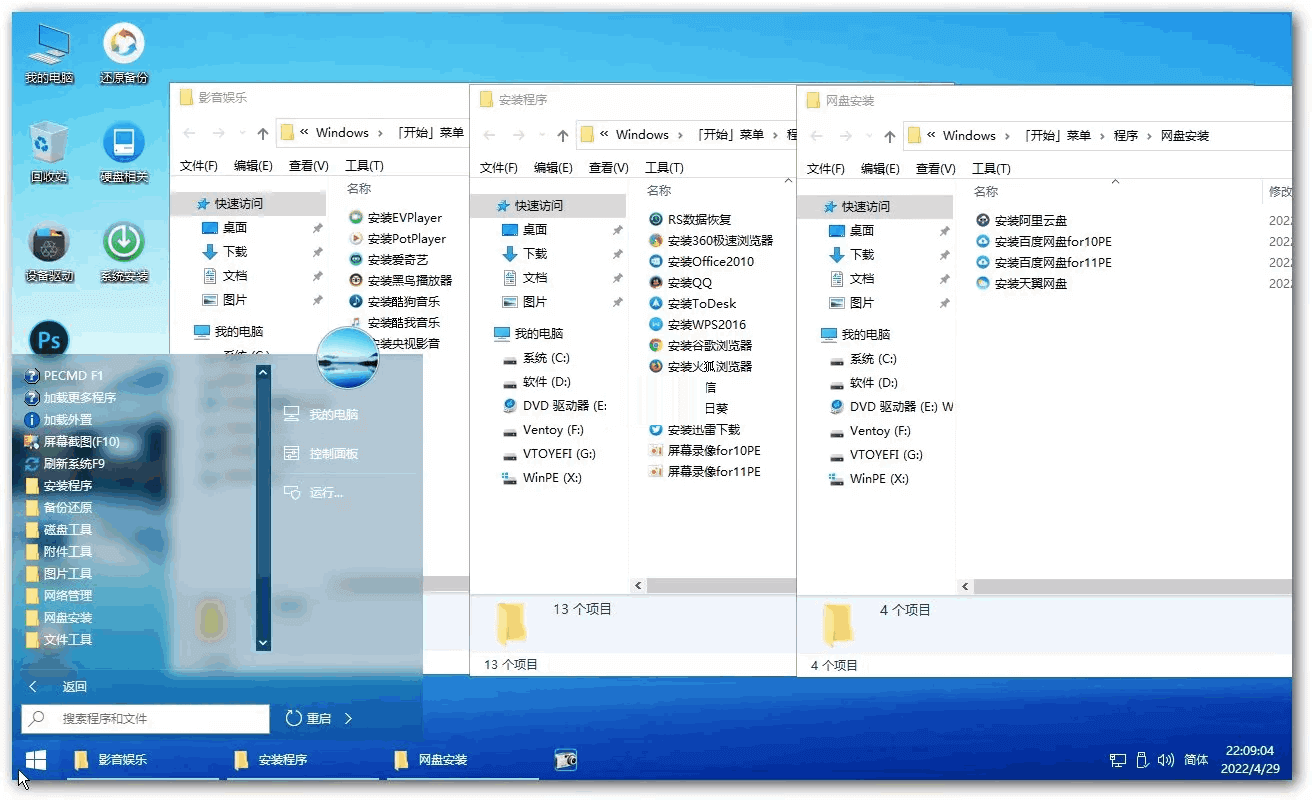Open 文件(F) menu in 网盘安装 window
The image size is (1312, 800).
825,168
